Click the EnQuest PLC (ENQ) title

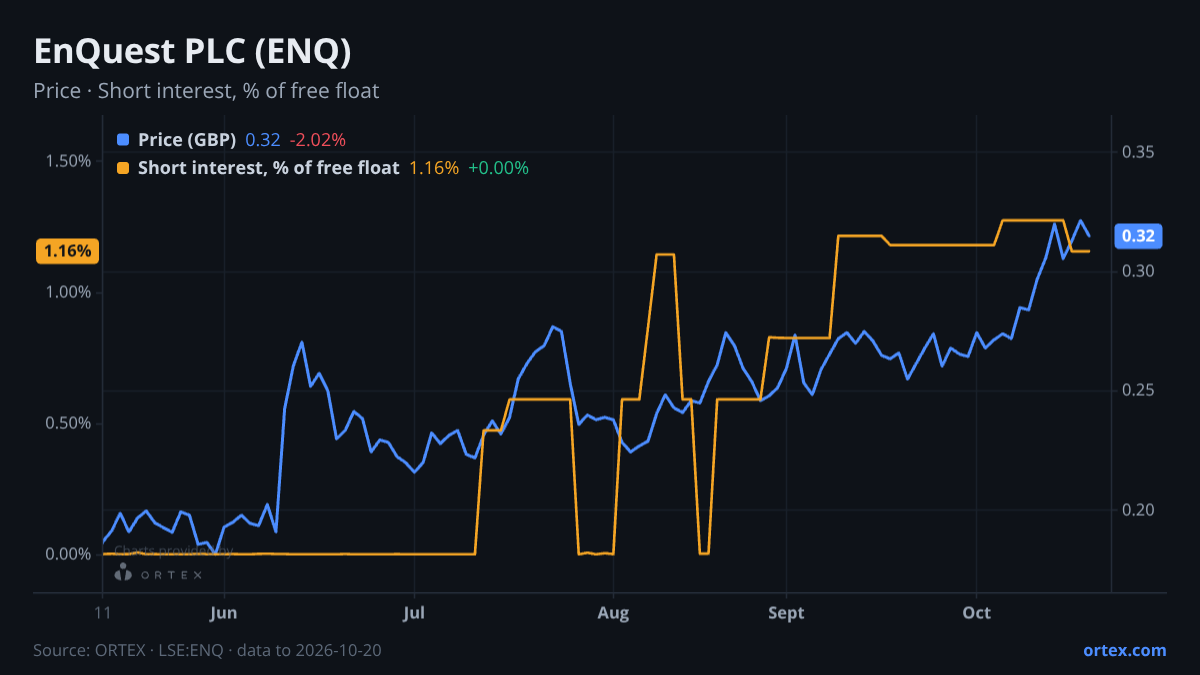click(x=192, y=50)
